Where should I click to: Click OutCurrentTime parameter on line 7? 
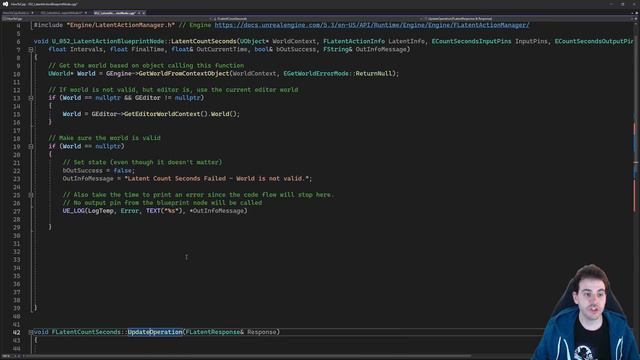point(222,49)
